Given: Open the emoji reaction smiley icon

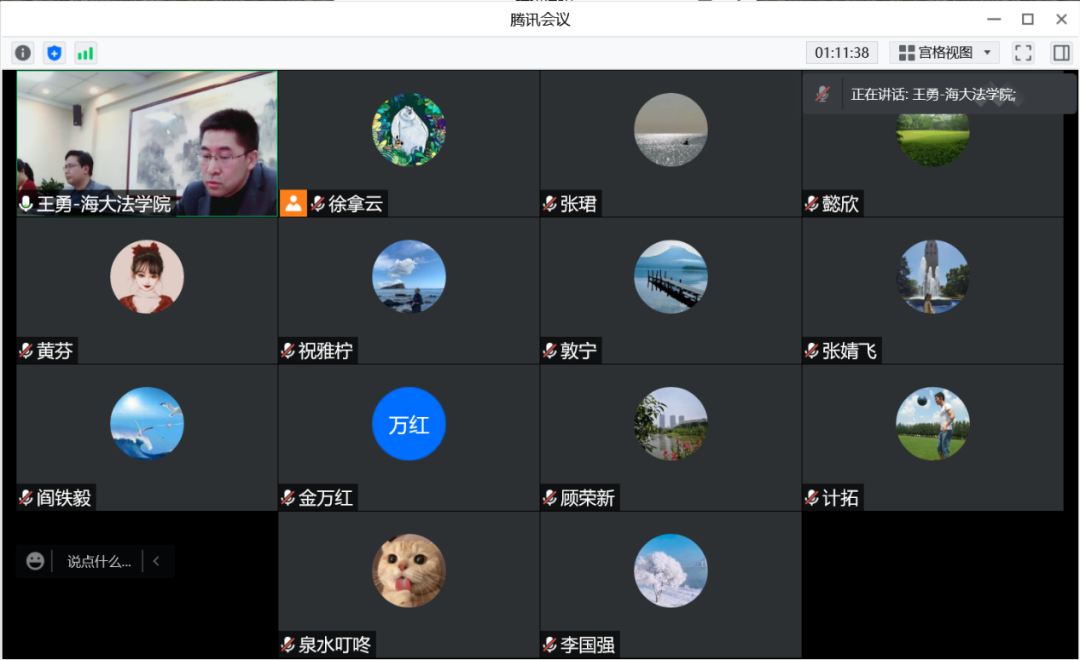Looking at the screenshot, I should [x=35, y=561].
